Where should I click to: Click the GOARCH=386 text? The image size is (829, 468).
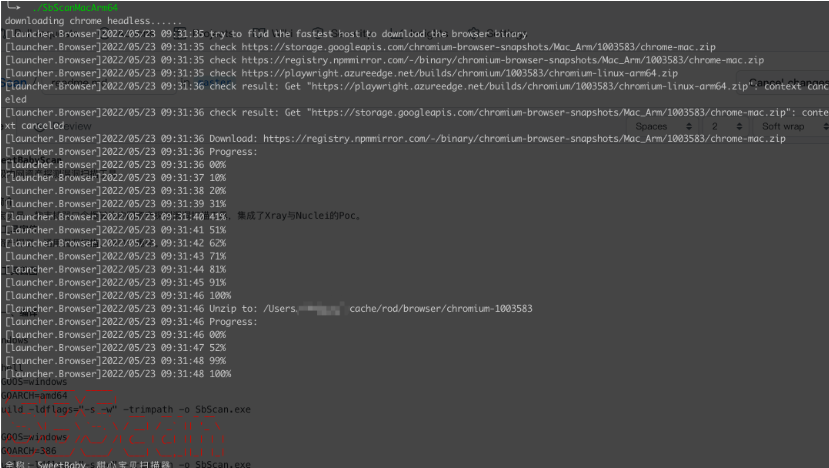(x=30, y=451)
